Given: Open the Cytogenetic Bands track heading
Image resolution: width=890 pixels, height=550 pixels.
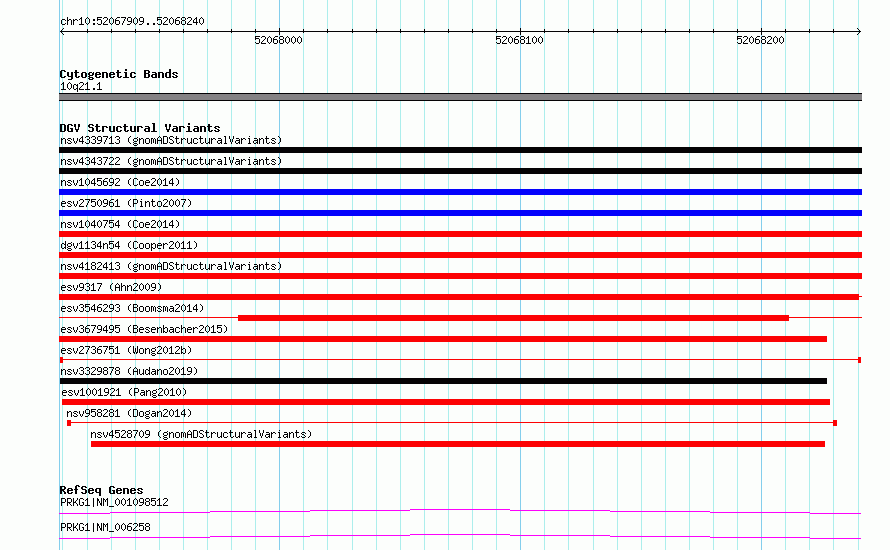Looking at the screenshot, I should coord(119,74).
